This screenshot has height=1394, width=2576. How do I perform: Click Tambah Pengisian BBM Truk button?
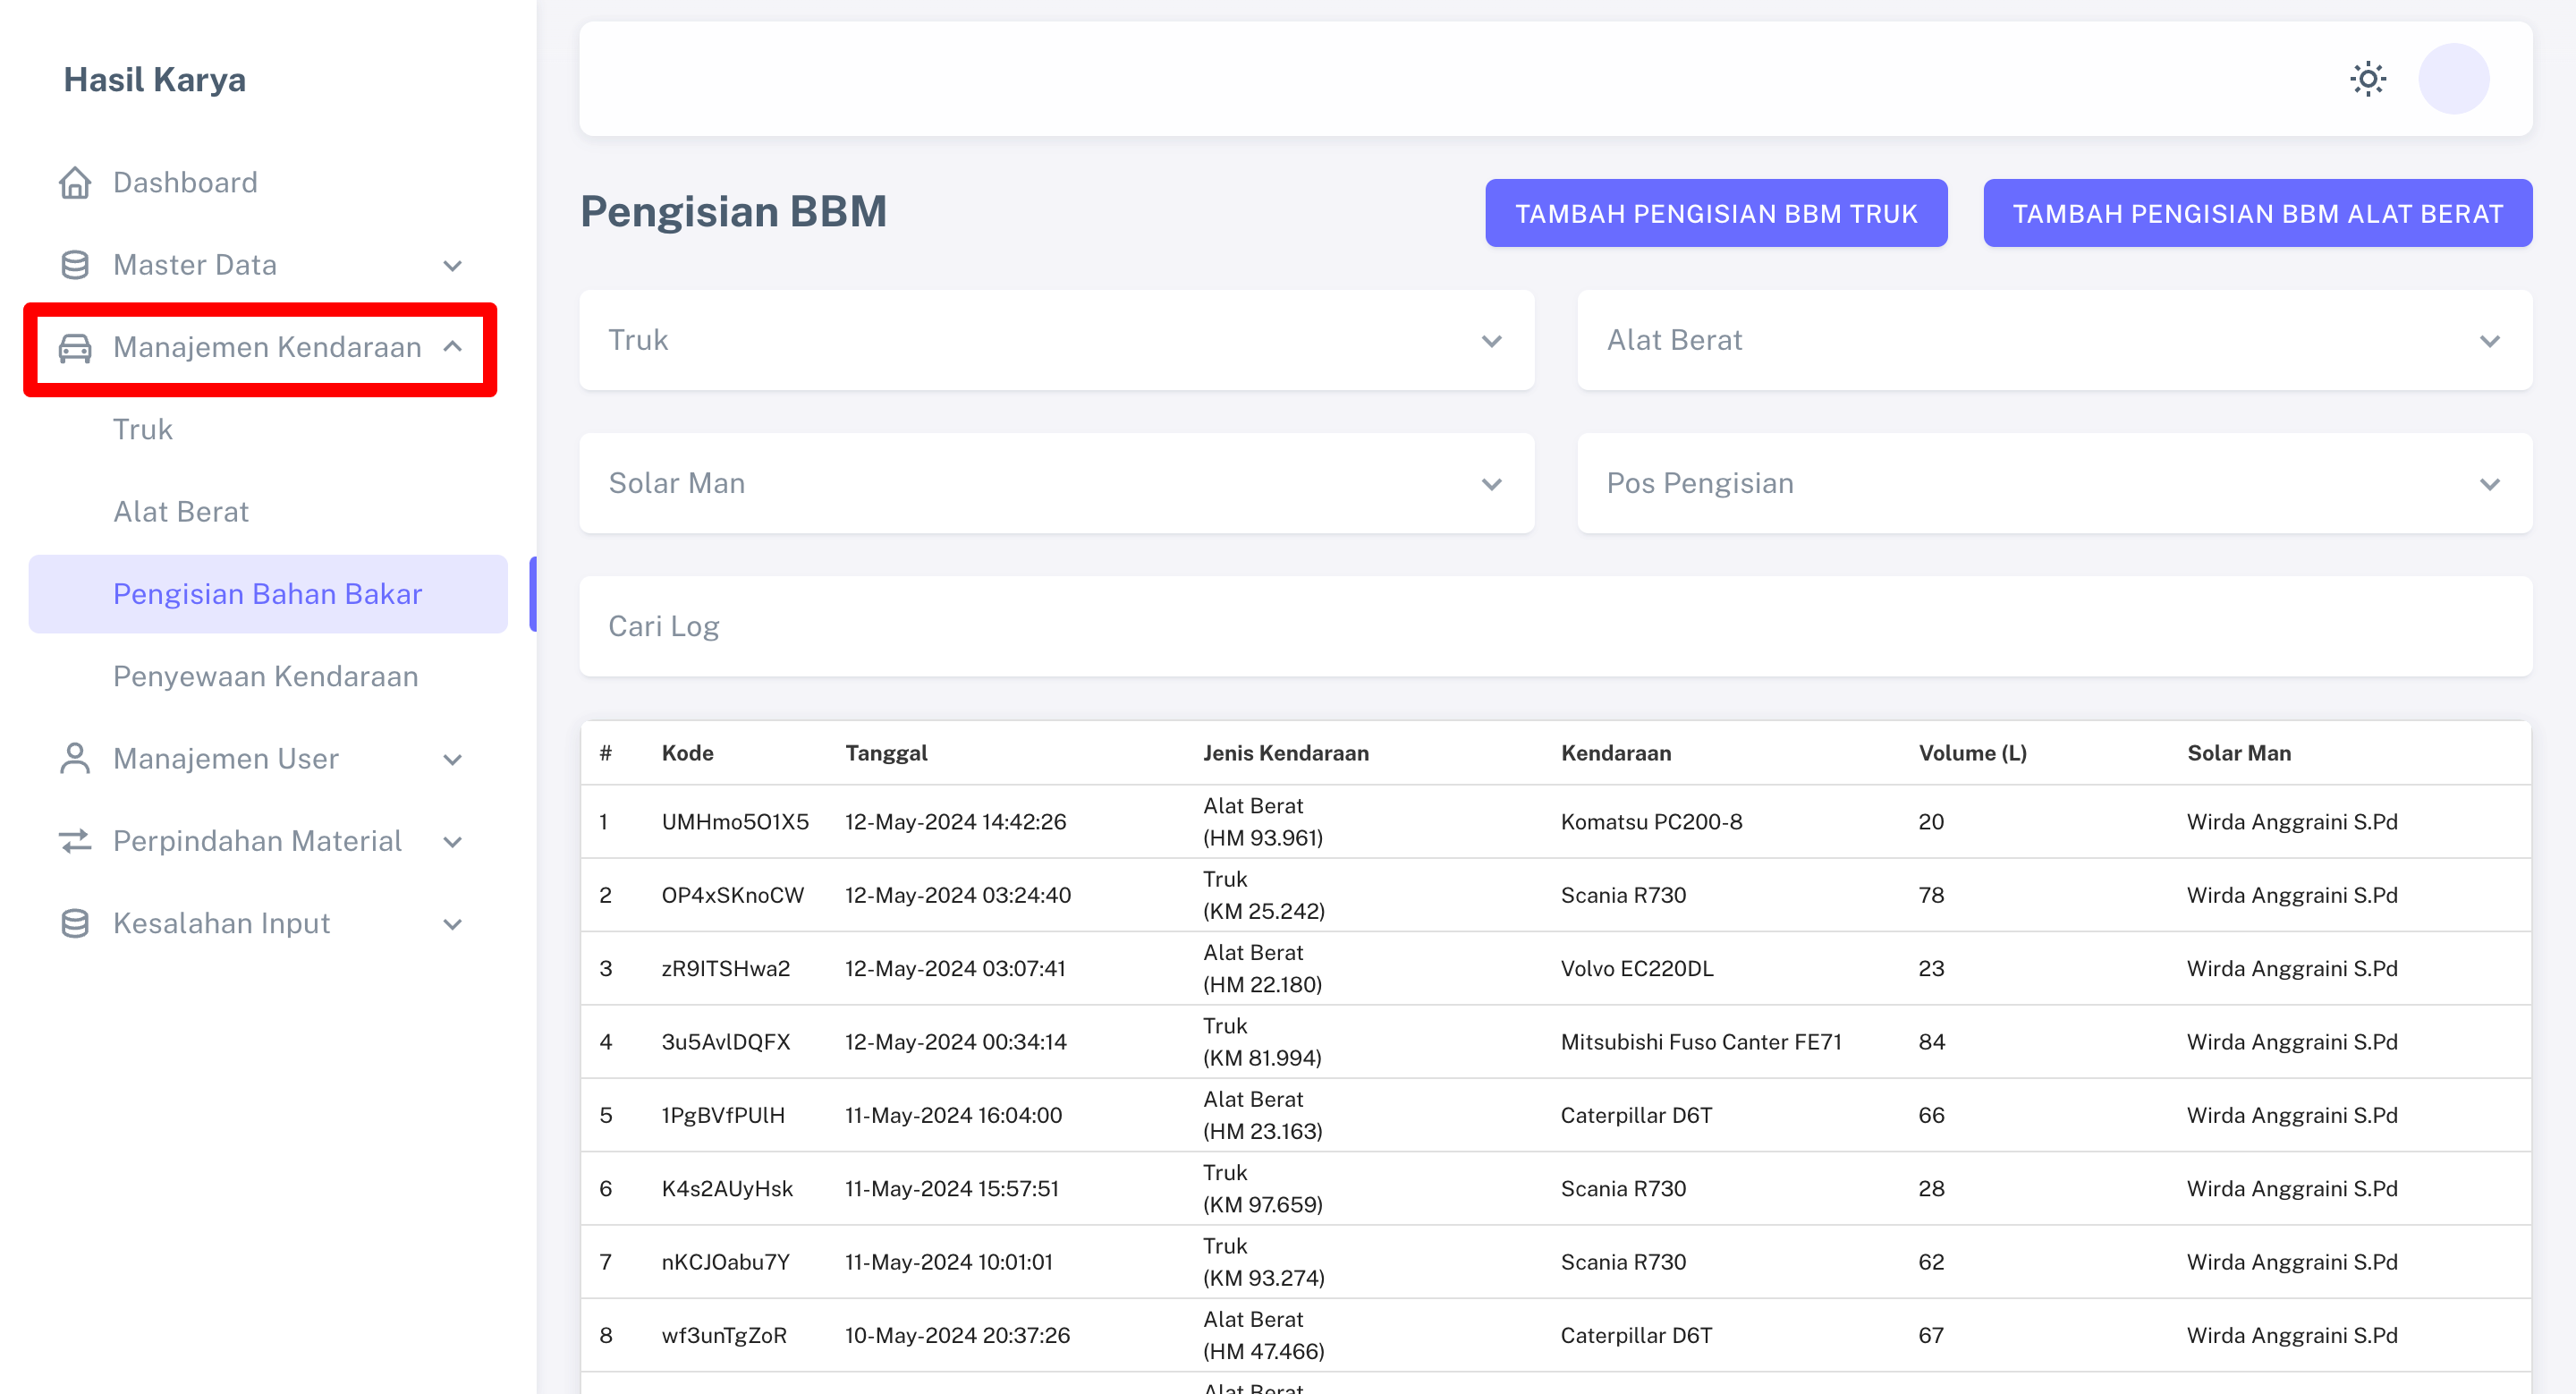click(x=1715, y=213)
